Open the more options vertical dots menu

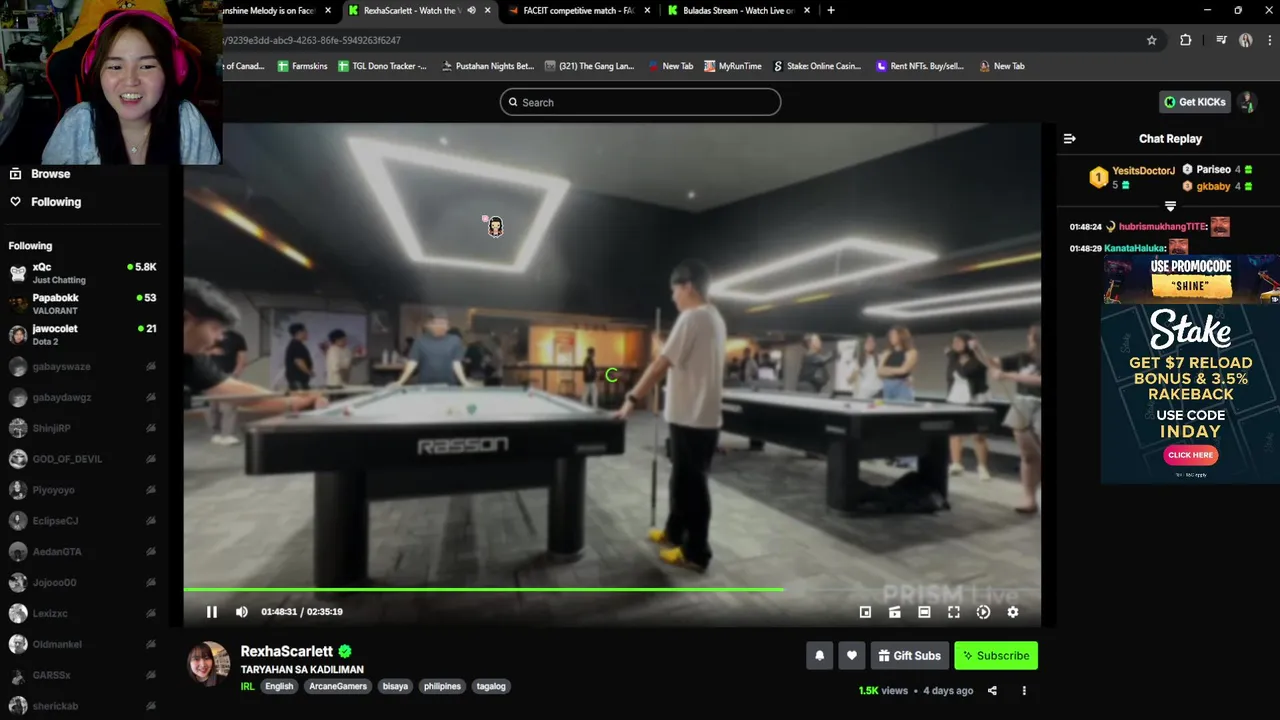click(x=1024, y=691)
